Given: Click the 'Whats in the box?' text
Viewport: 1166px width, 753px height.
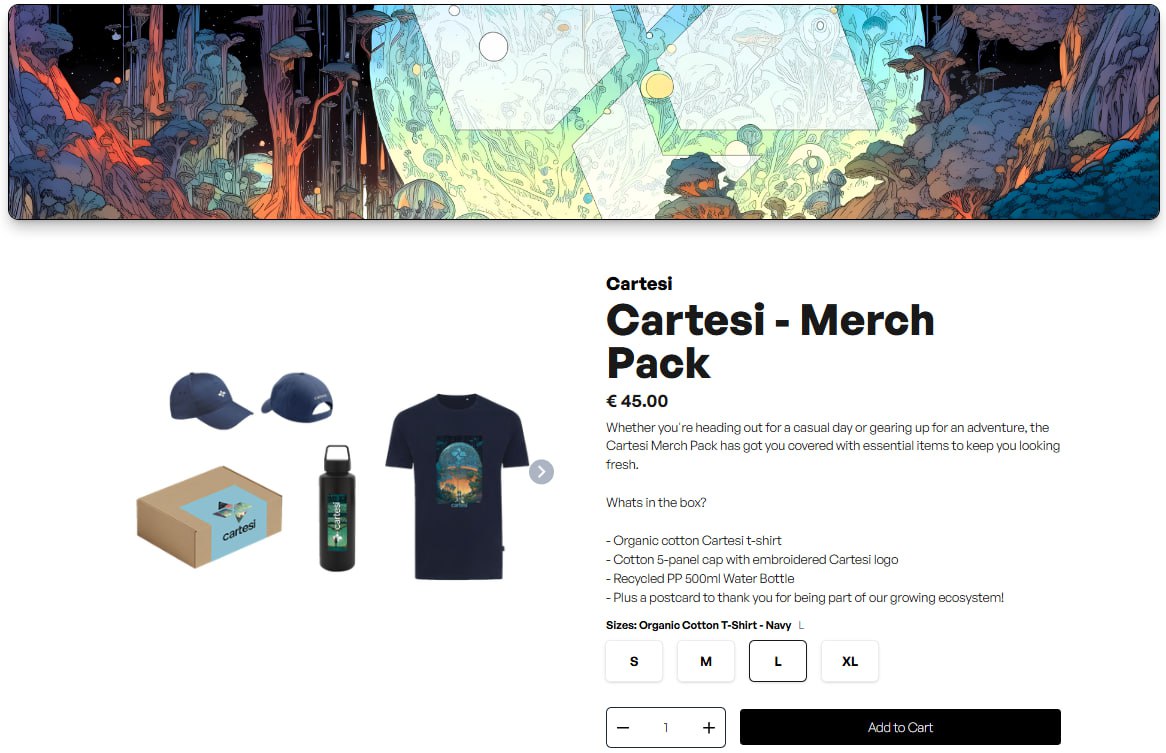Looking at the screenshot, I should (x=656, y=502).
